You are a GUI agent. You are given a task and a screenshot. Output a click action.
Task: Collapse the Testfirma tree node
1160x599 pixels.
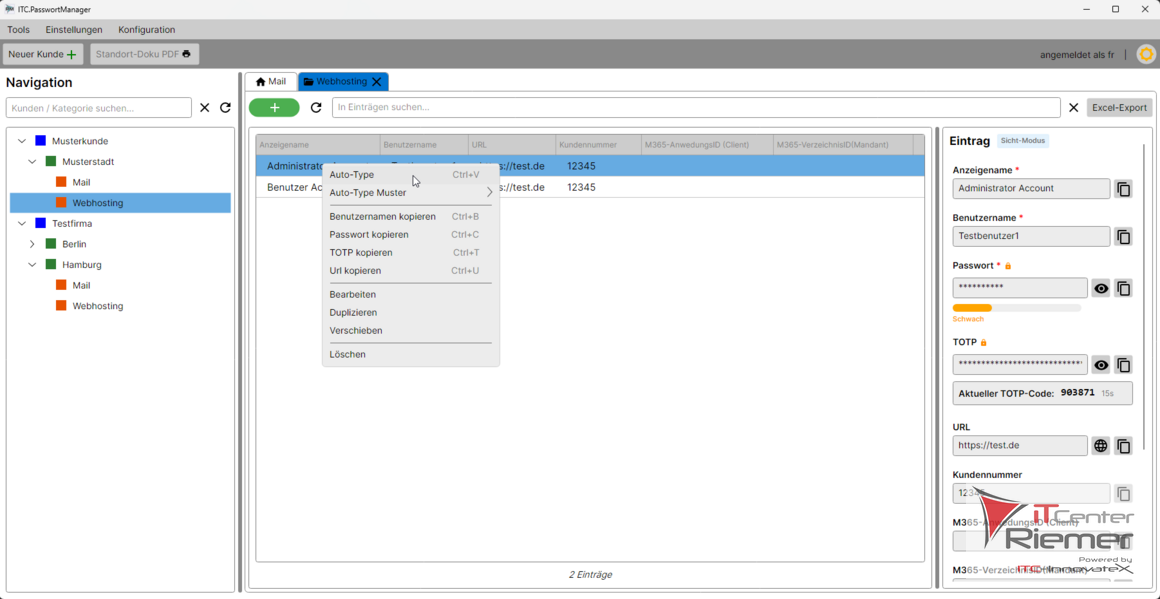tap(21, 223)
